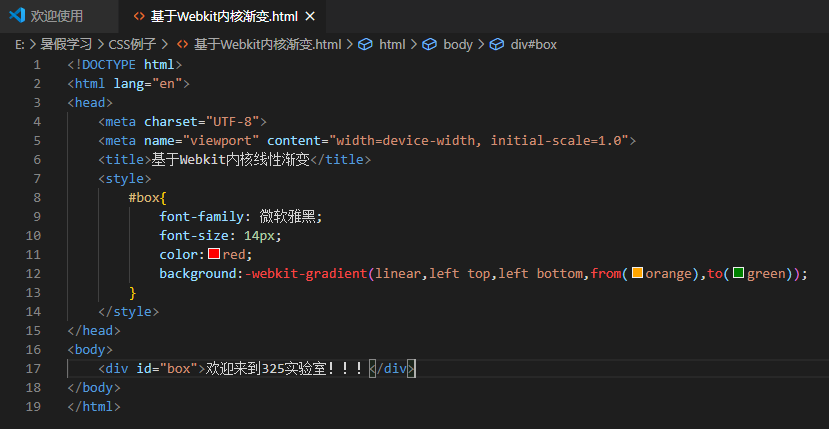829x429 pixels.
Task: Open the orange color swatch picker
Action: [637, 273]
